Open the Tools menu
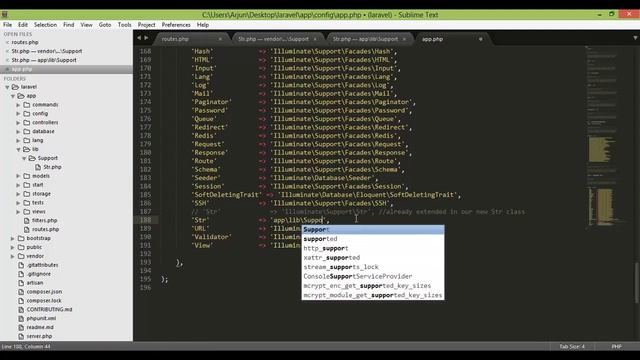The width and height of the screenshot is (640, 360). pos(124,25)
